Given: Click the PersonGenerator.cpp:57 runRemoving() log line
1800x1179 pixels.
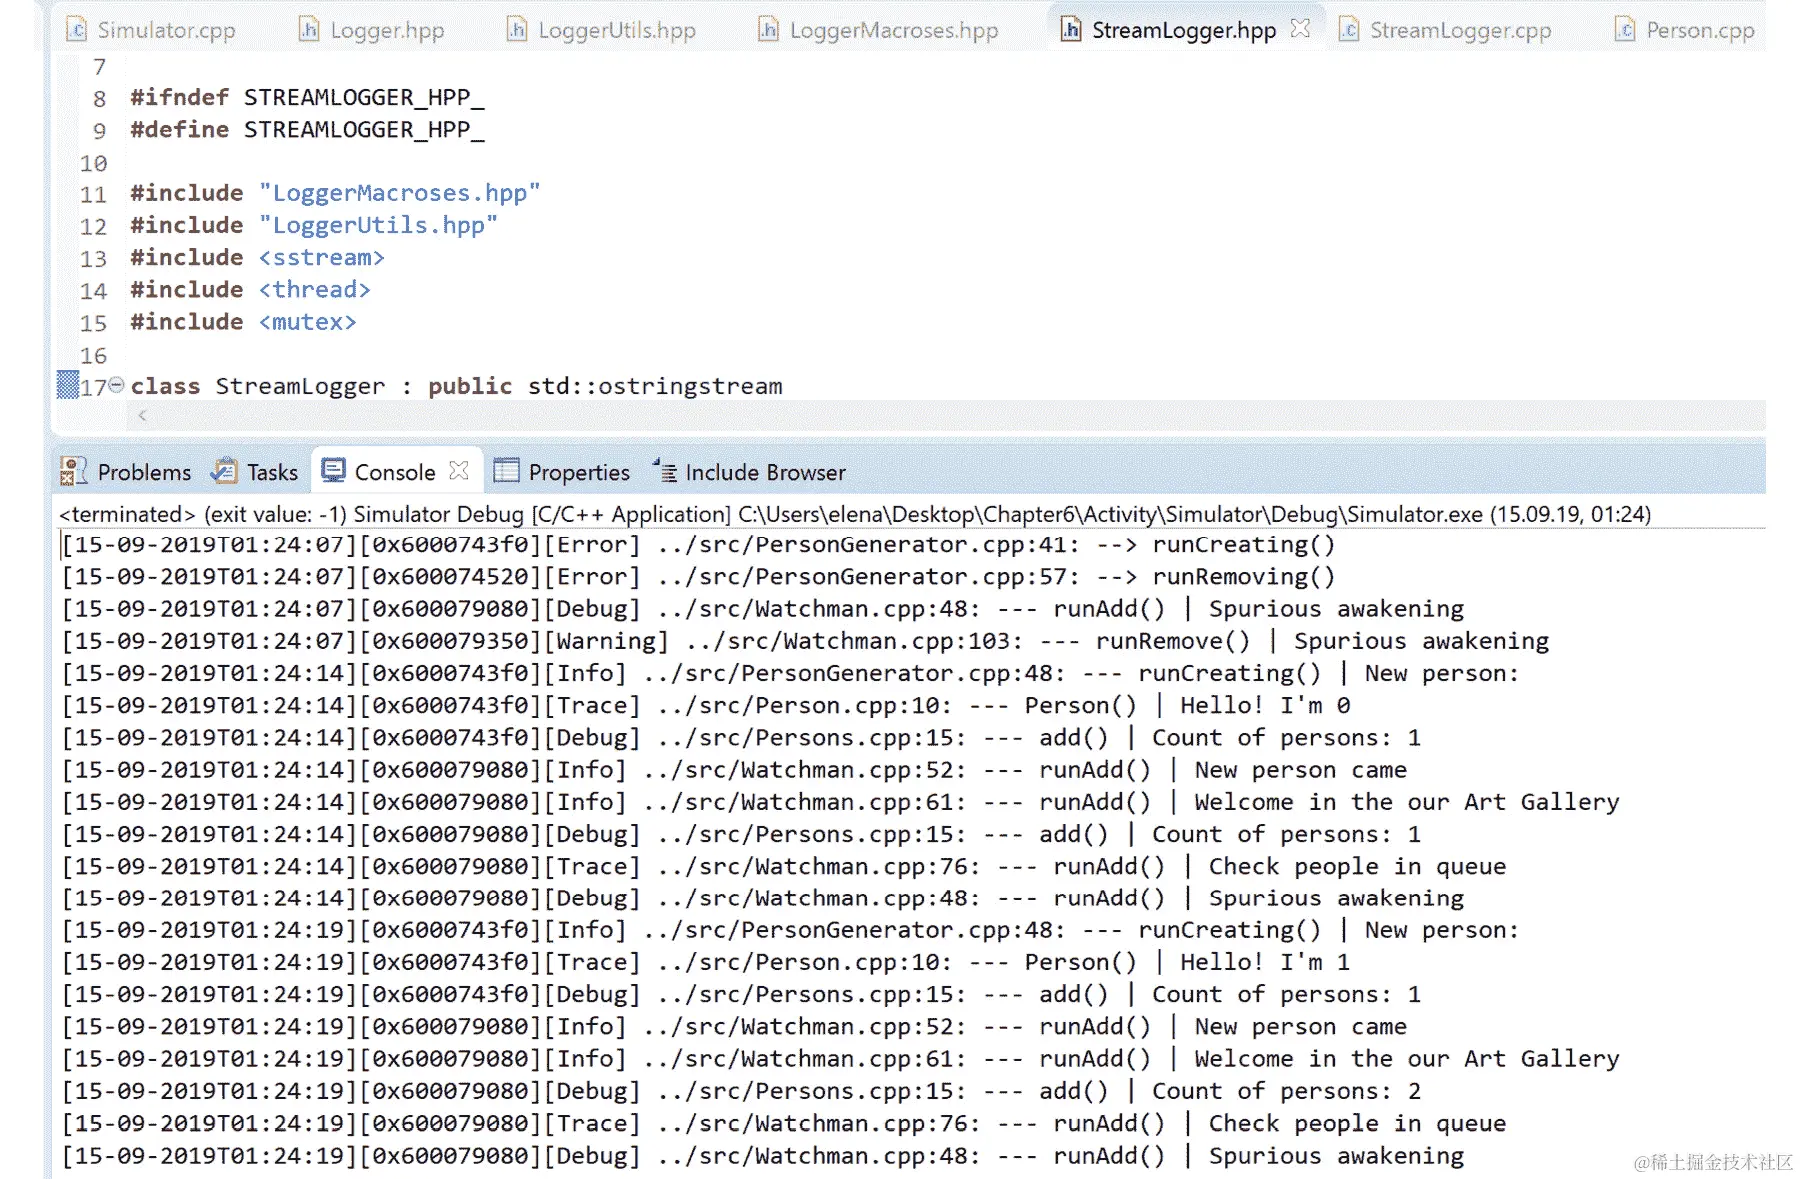Looking at the screenshot, I should 698,577.
